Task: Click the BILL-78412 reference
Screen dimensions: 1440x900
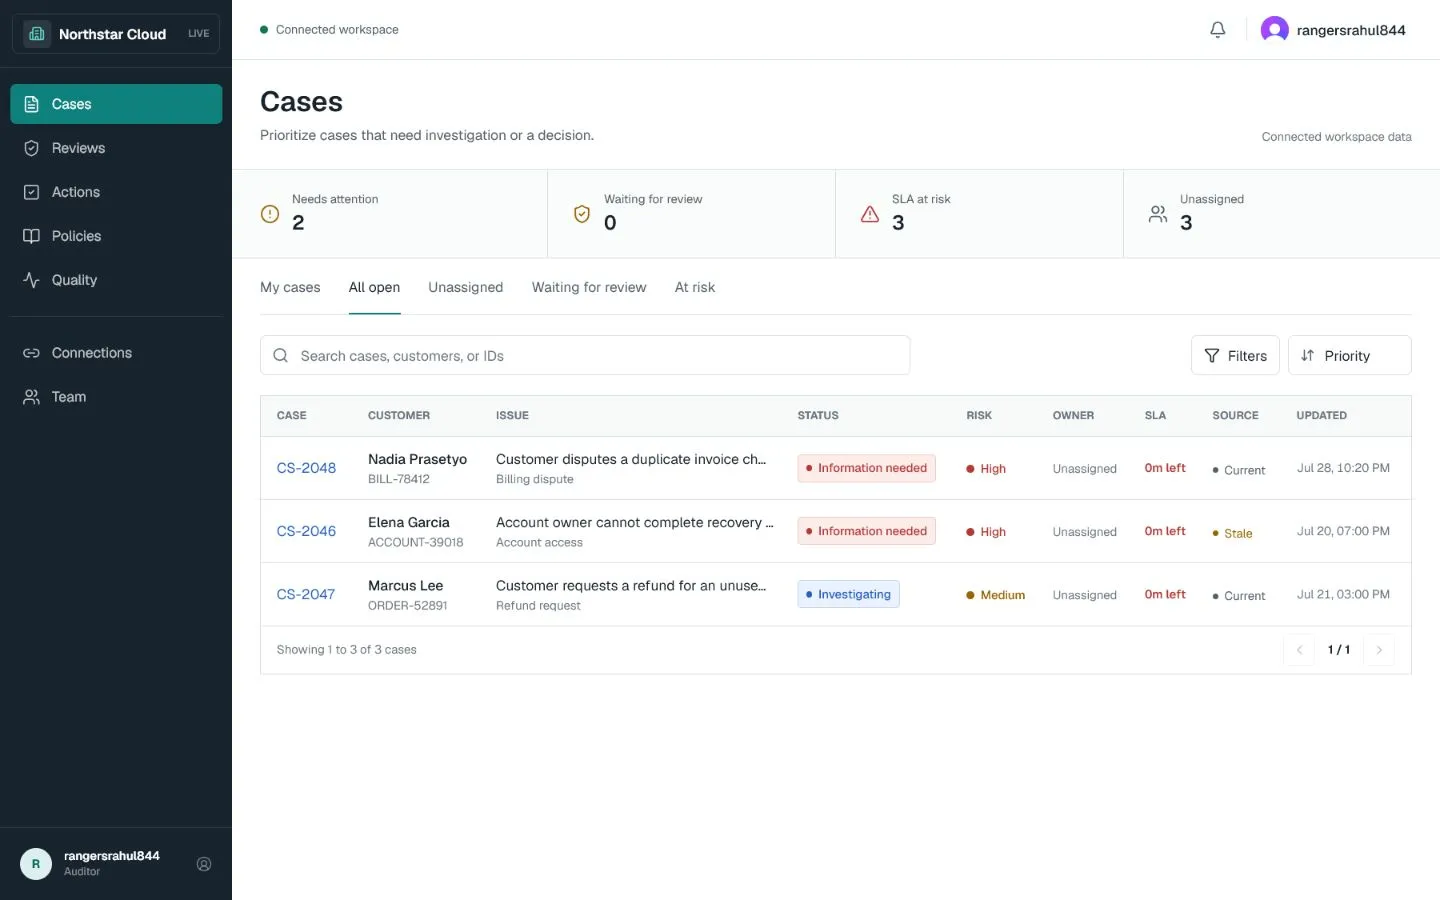Action: (x=398, y=479)
